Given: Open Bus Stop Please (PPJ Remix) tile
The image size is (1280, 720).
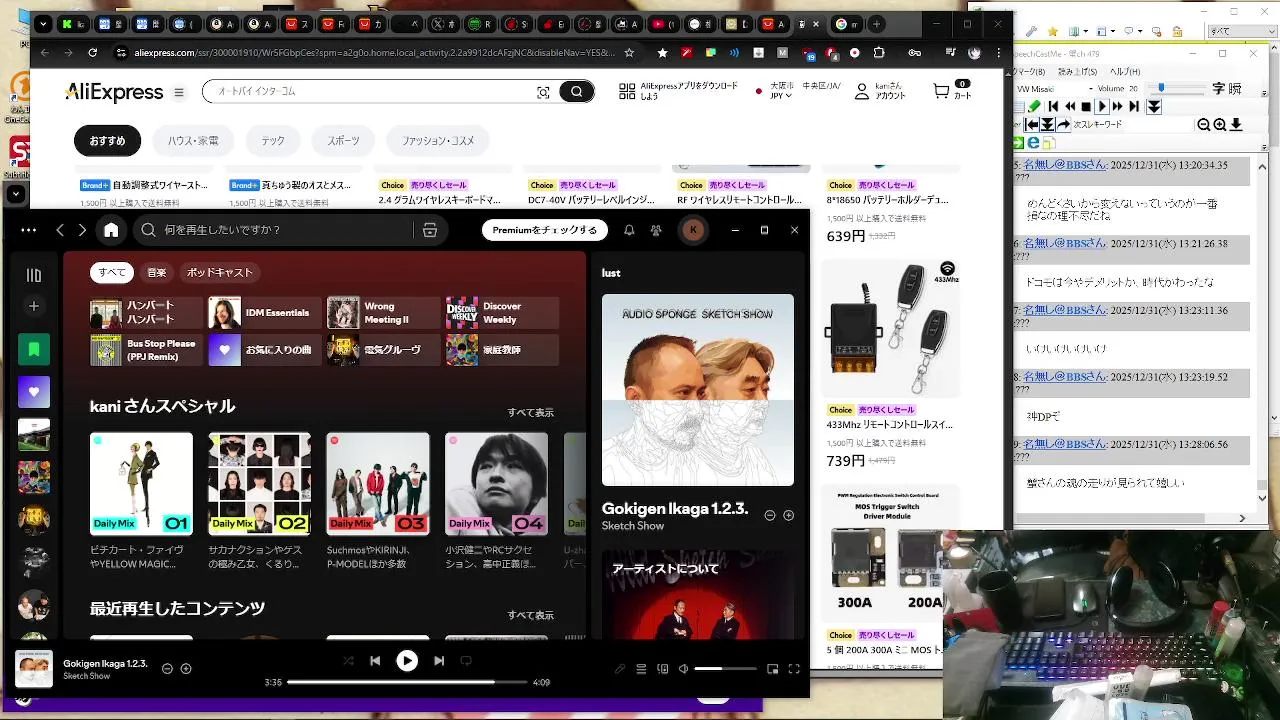Looking at the screenshot, I should [x=145, y=350].
